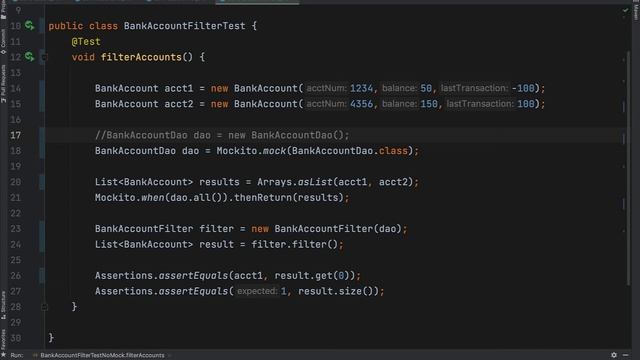This screenshot has height=360, width=640.
Task: Open the Pull Requests tool window tab
Action: (x=3, y=84)
